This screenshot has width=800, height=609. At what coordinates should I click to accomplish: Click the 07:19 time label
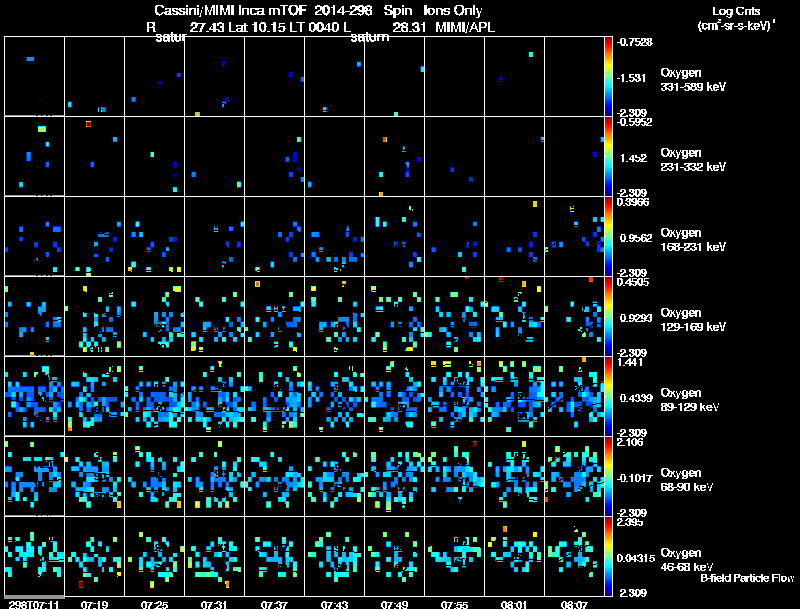click(x=95, y=604)
